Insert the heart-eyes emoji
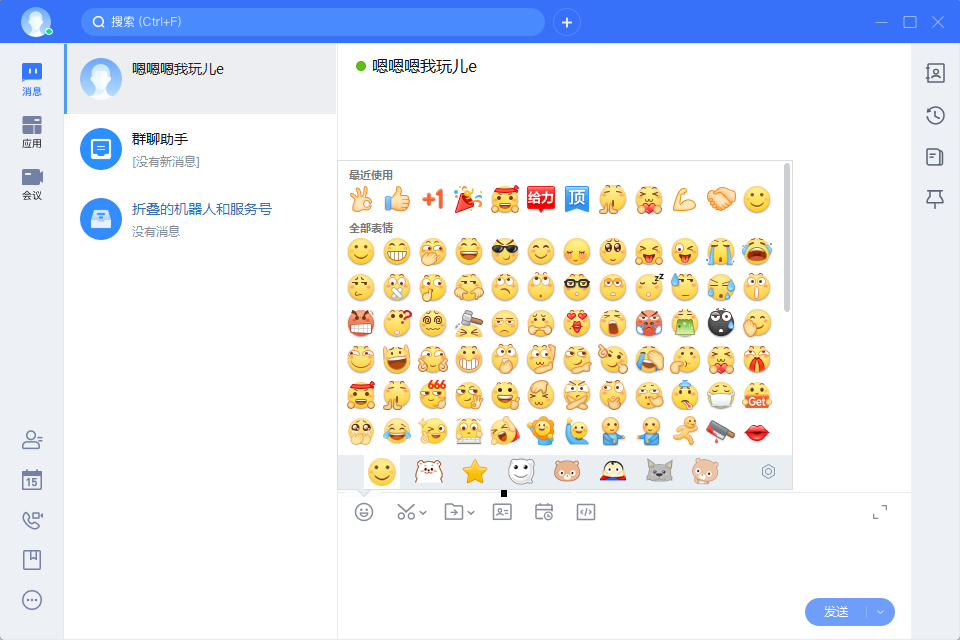 tap(577, 323)
